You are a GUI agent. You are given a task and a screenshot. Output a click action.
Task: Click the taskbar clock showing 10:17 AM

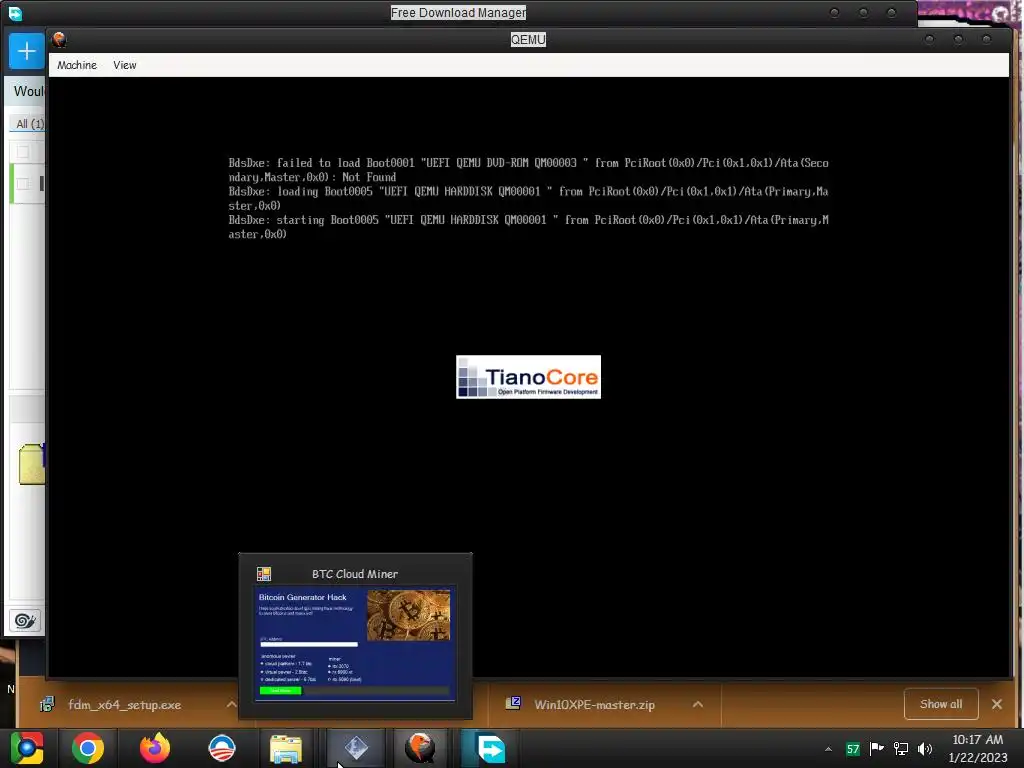coord(978,748)
